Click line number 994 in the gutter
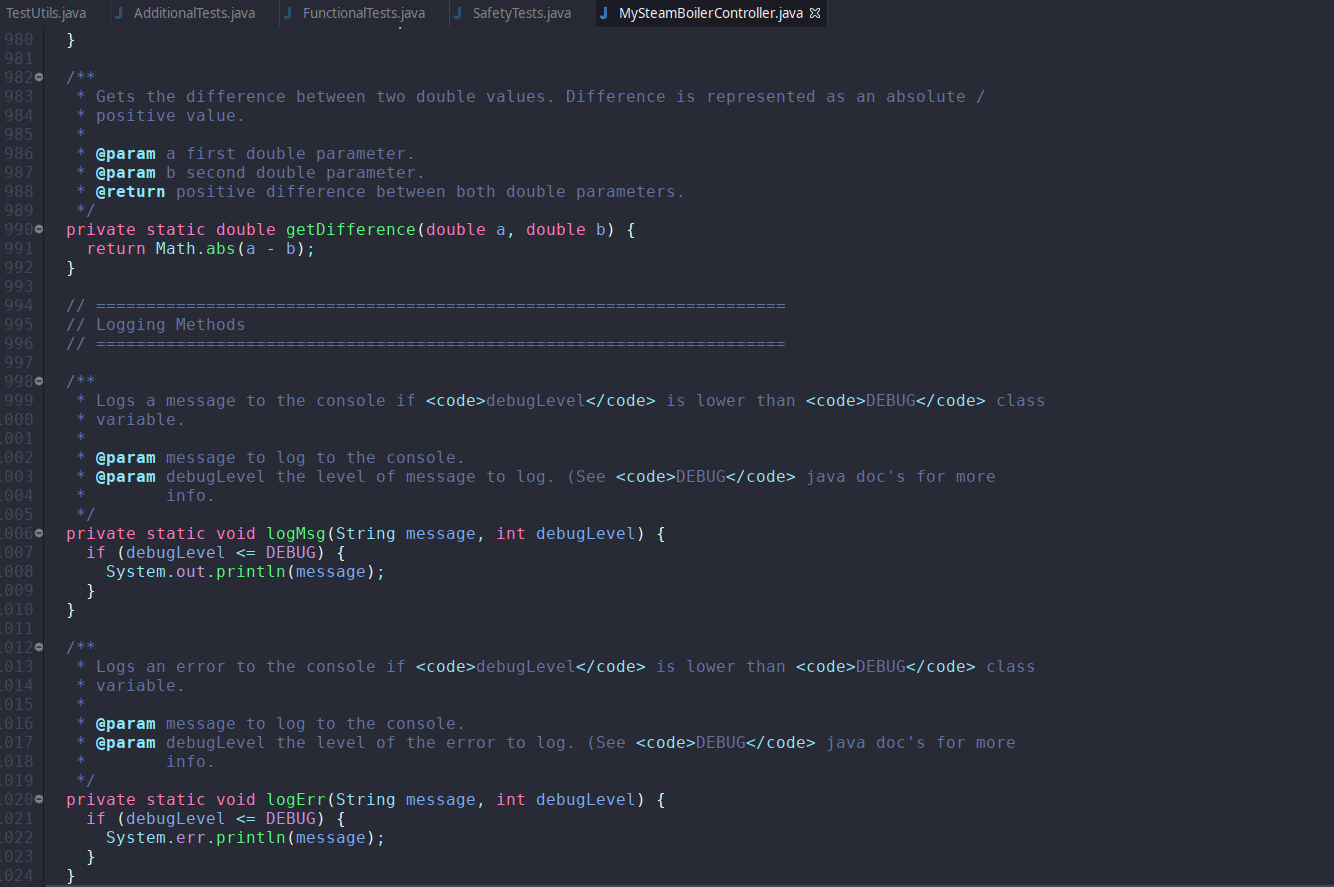 click(18, 306)
